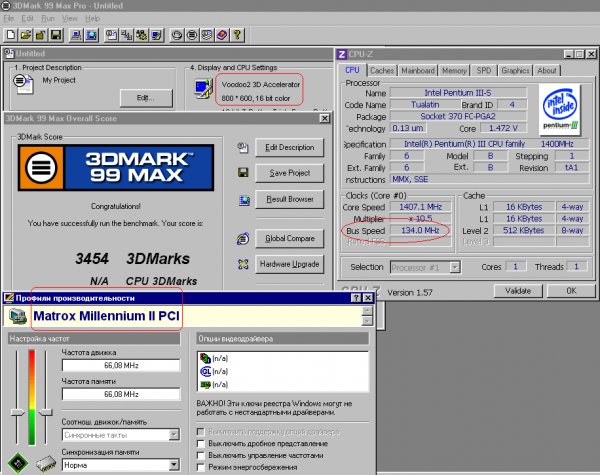Click the looping arrow toolbar icon
Viewport: 600px width, 475px height.
176,35
